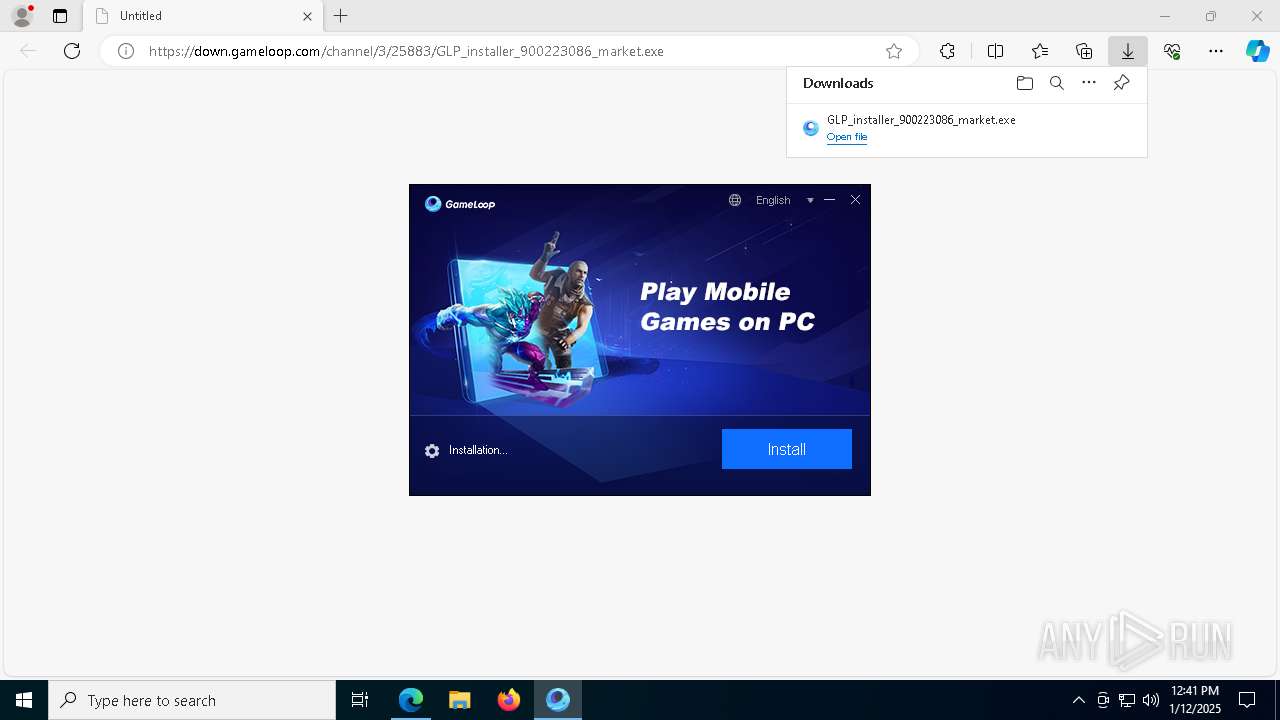Open Collections icon in Edge toolbar
The width and height of the screenshot is (1280, 720).
1084,51
